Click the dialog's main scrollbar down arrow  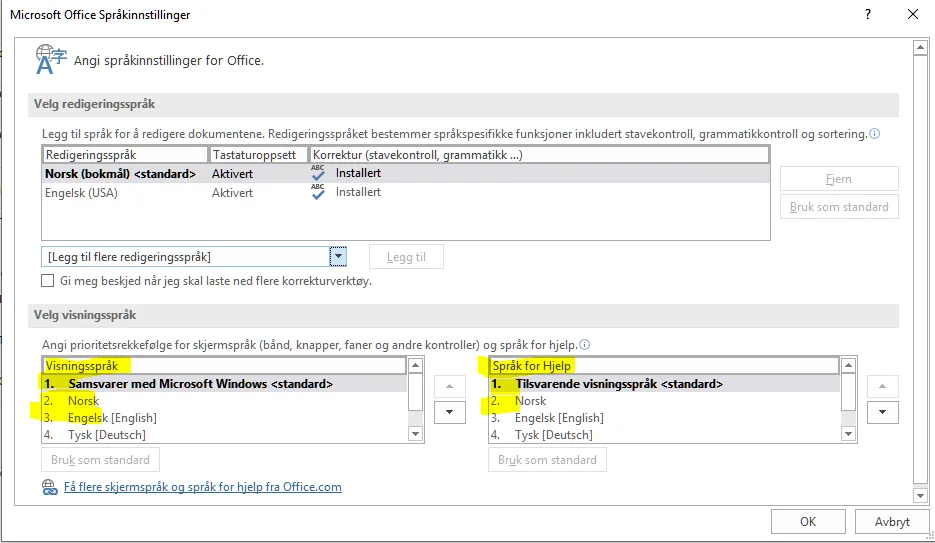click(920, 495)
